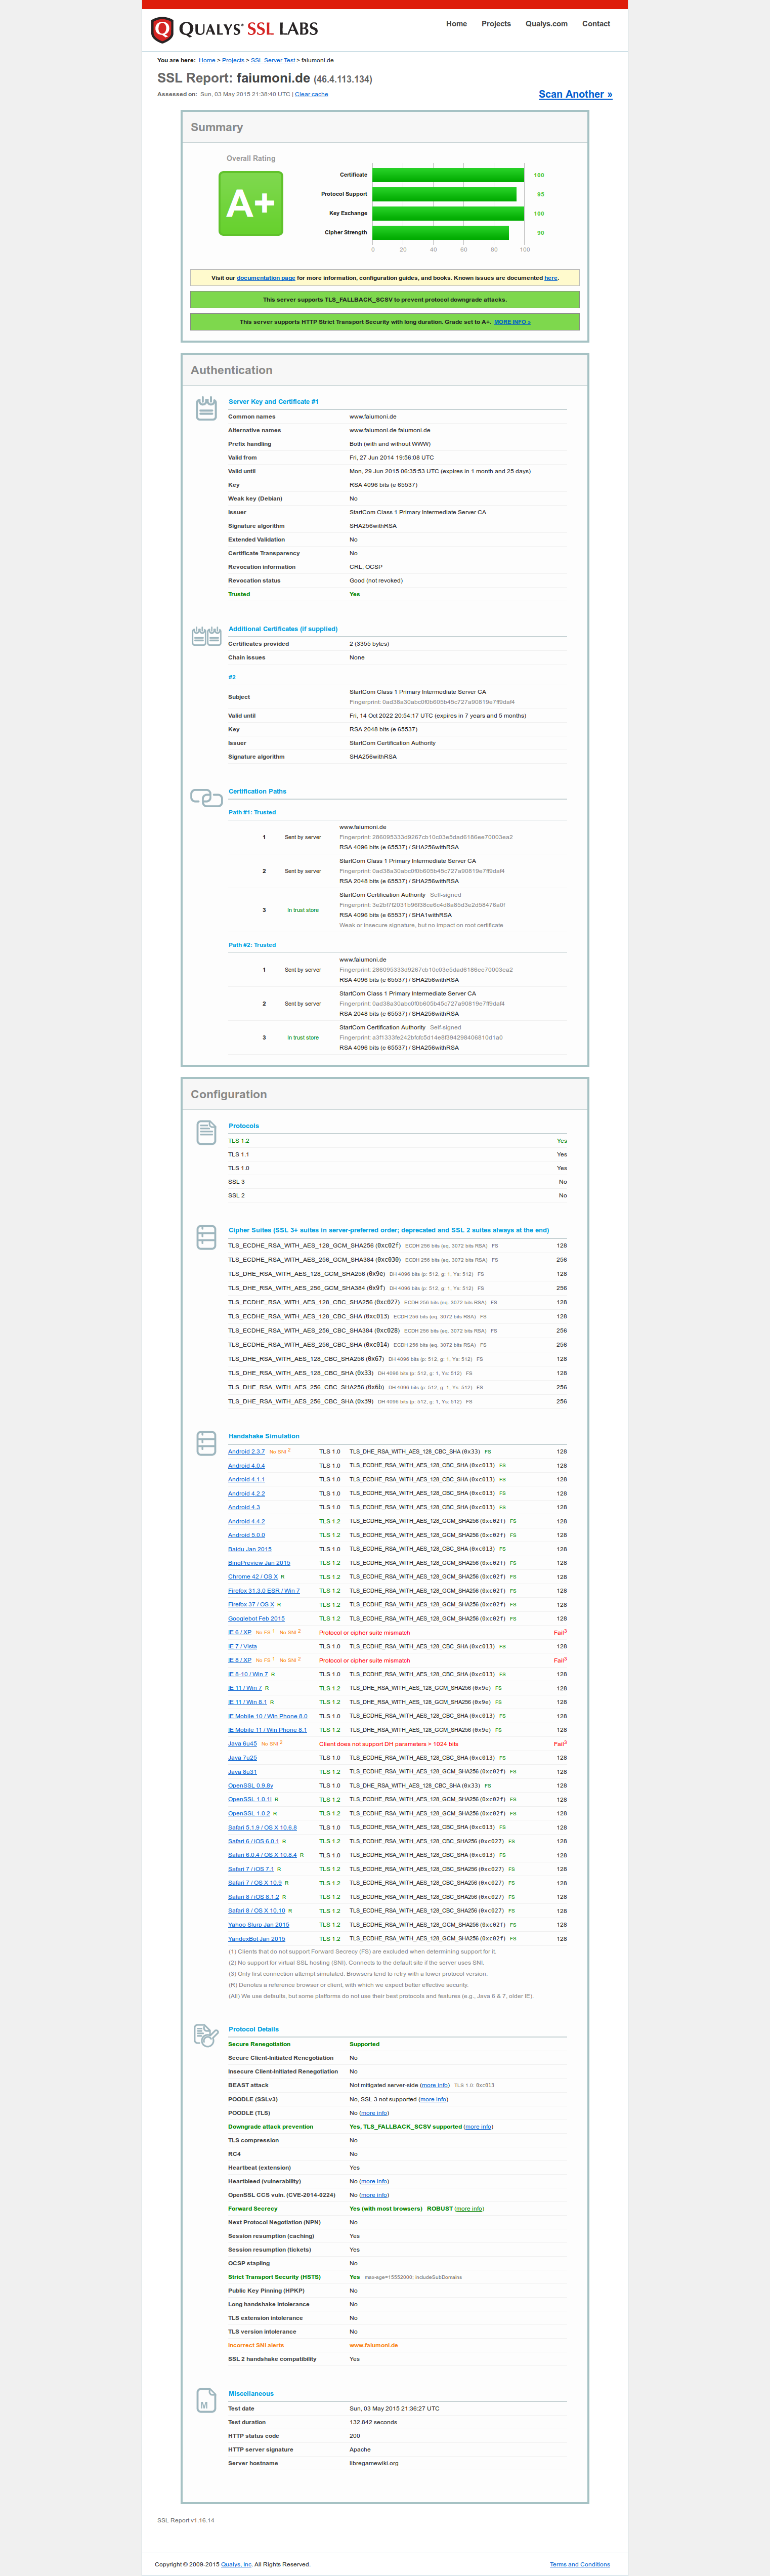Open the documentation page link

265,278
